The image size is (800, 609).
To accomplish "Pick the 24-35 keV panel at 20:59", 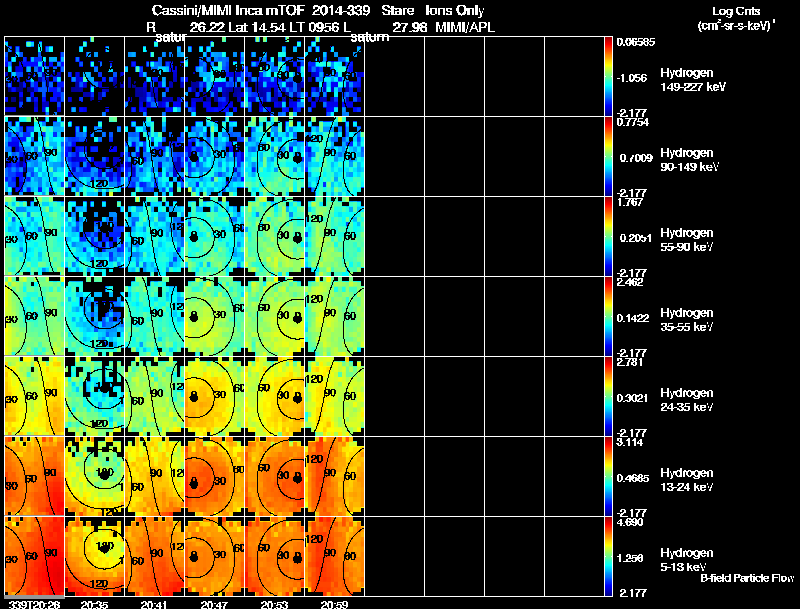I will click(x=335, y=397).
